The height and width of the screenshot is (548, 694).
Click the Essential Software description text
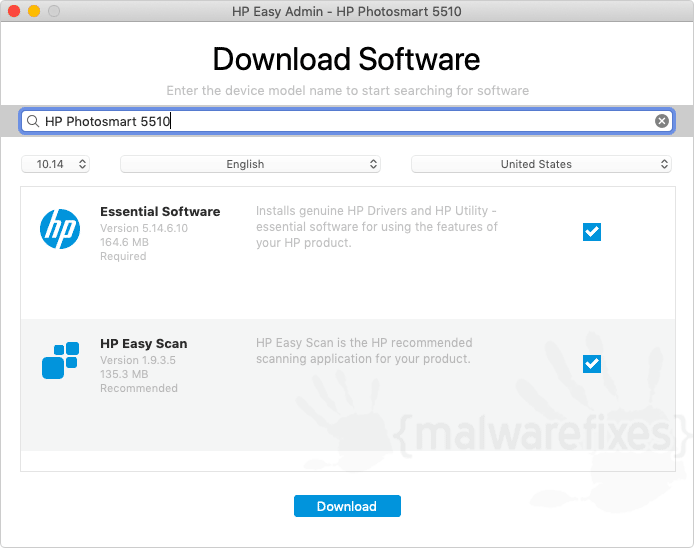click(x=377, y=227)
